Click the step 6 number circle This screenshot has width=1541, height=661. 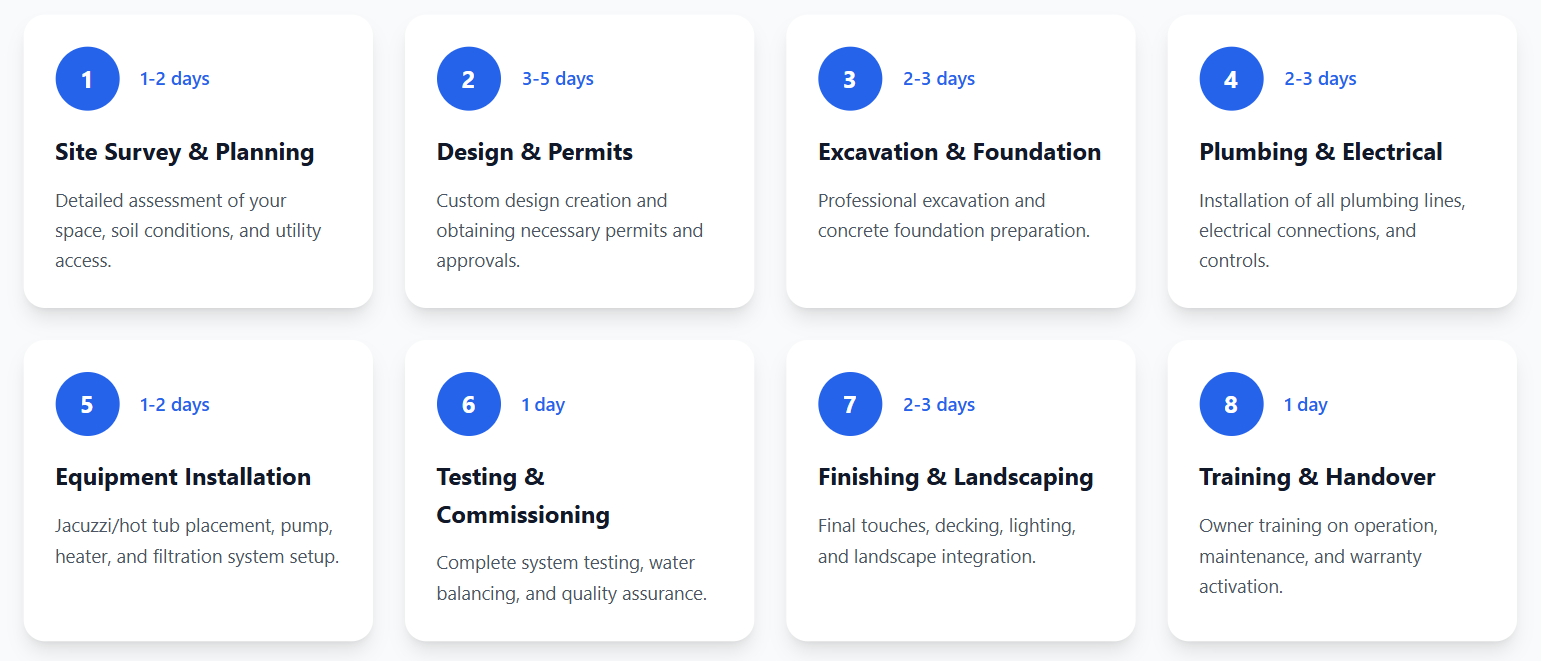click(468, 404)
